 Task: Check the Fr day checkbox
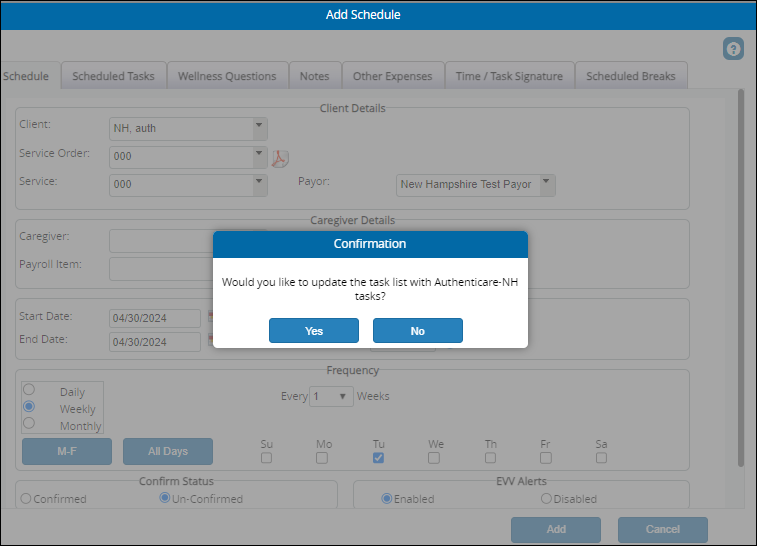coord(546,458)
